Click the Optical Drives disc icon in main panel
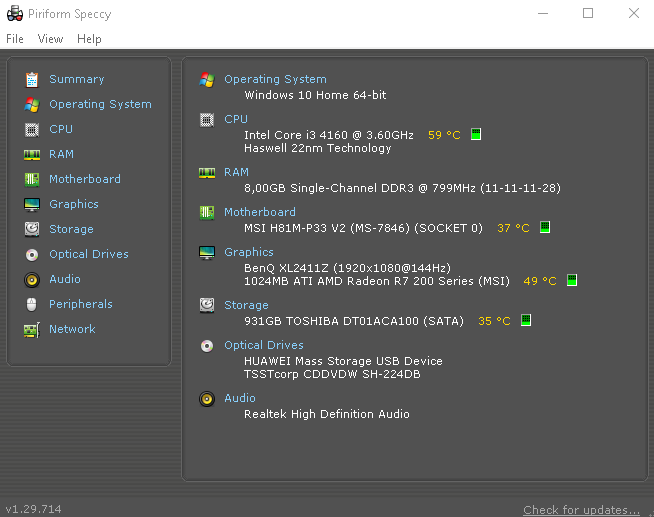 207,346
